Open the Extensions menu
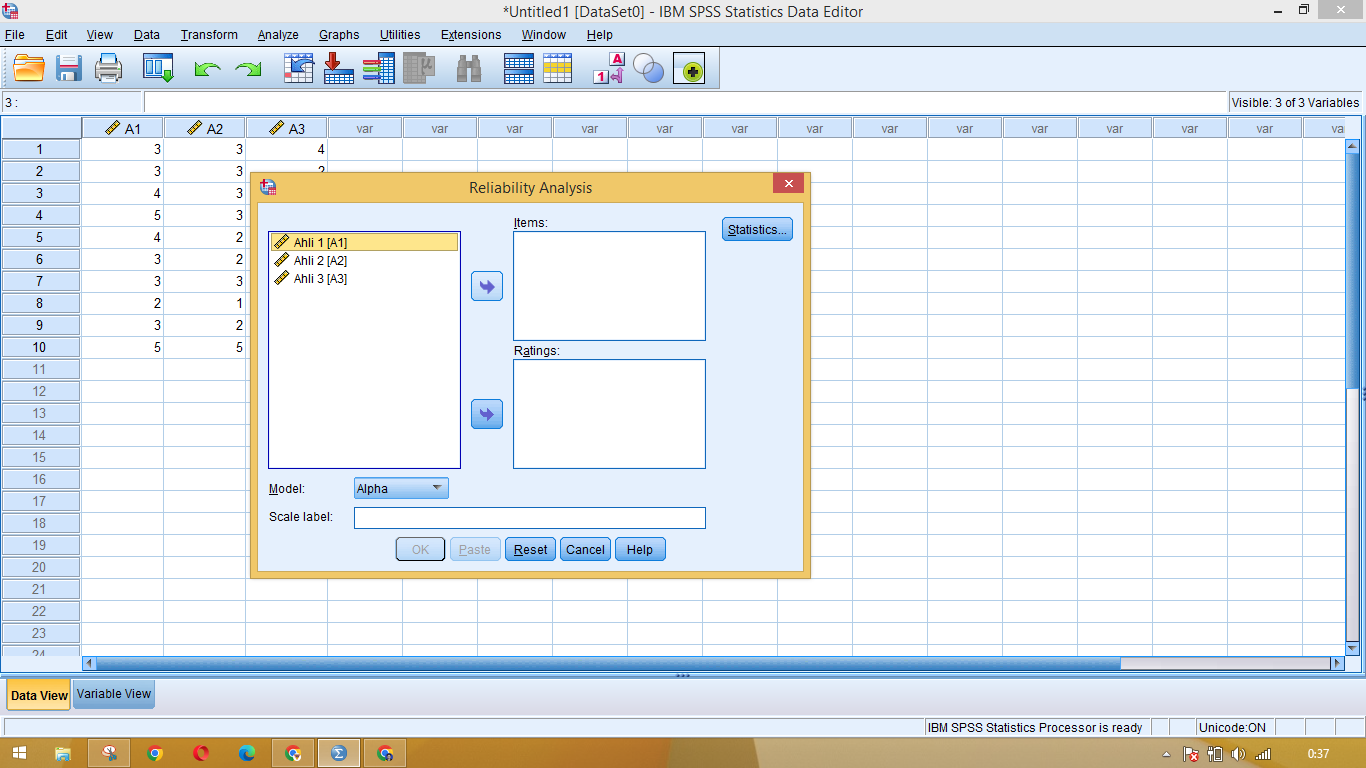The height and width of the screenshot is (768, 1366). 471,34
